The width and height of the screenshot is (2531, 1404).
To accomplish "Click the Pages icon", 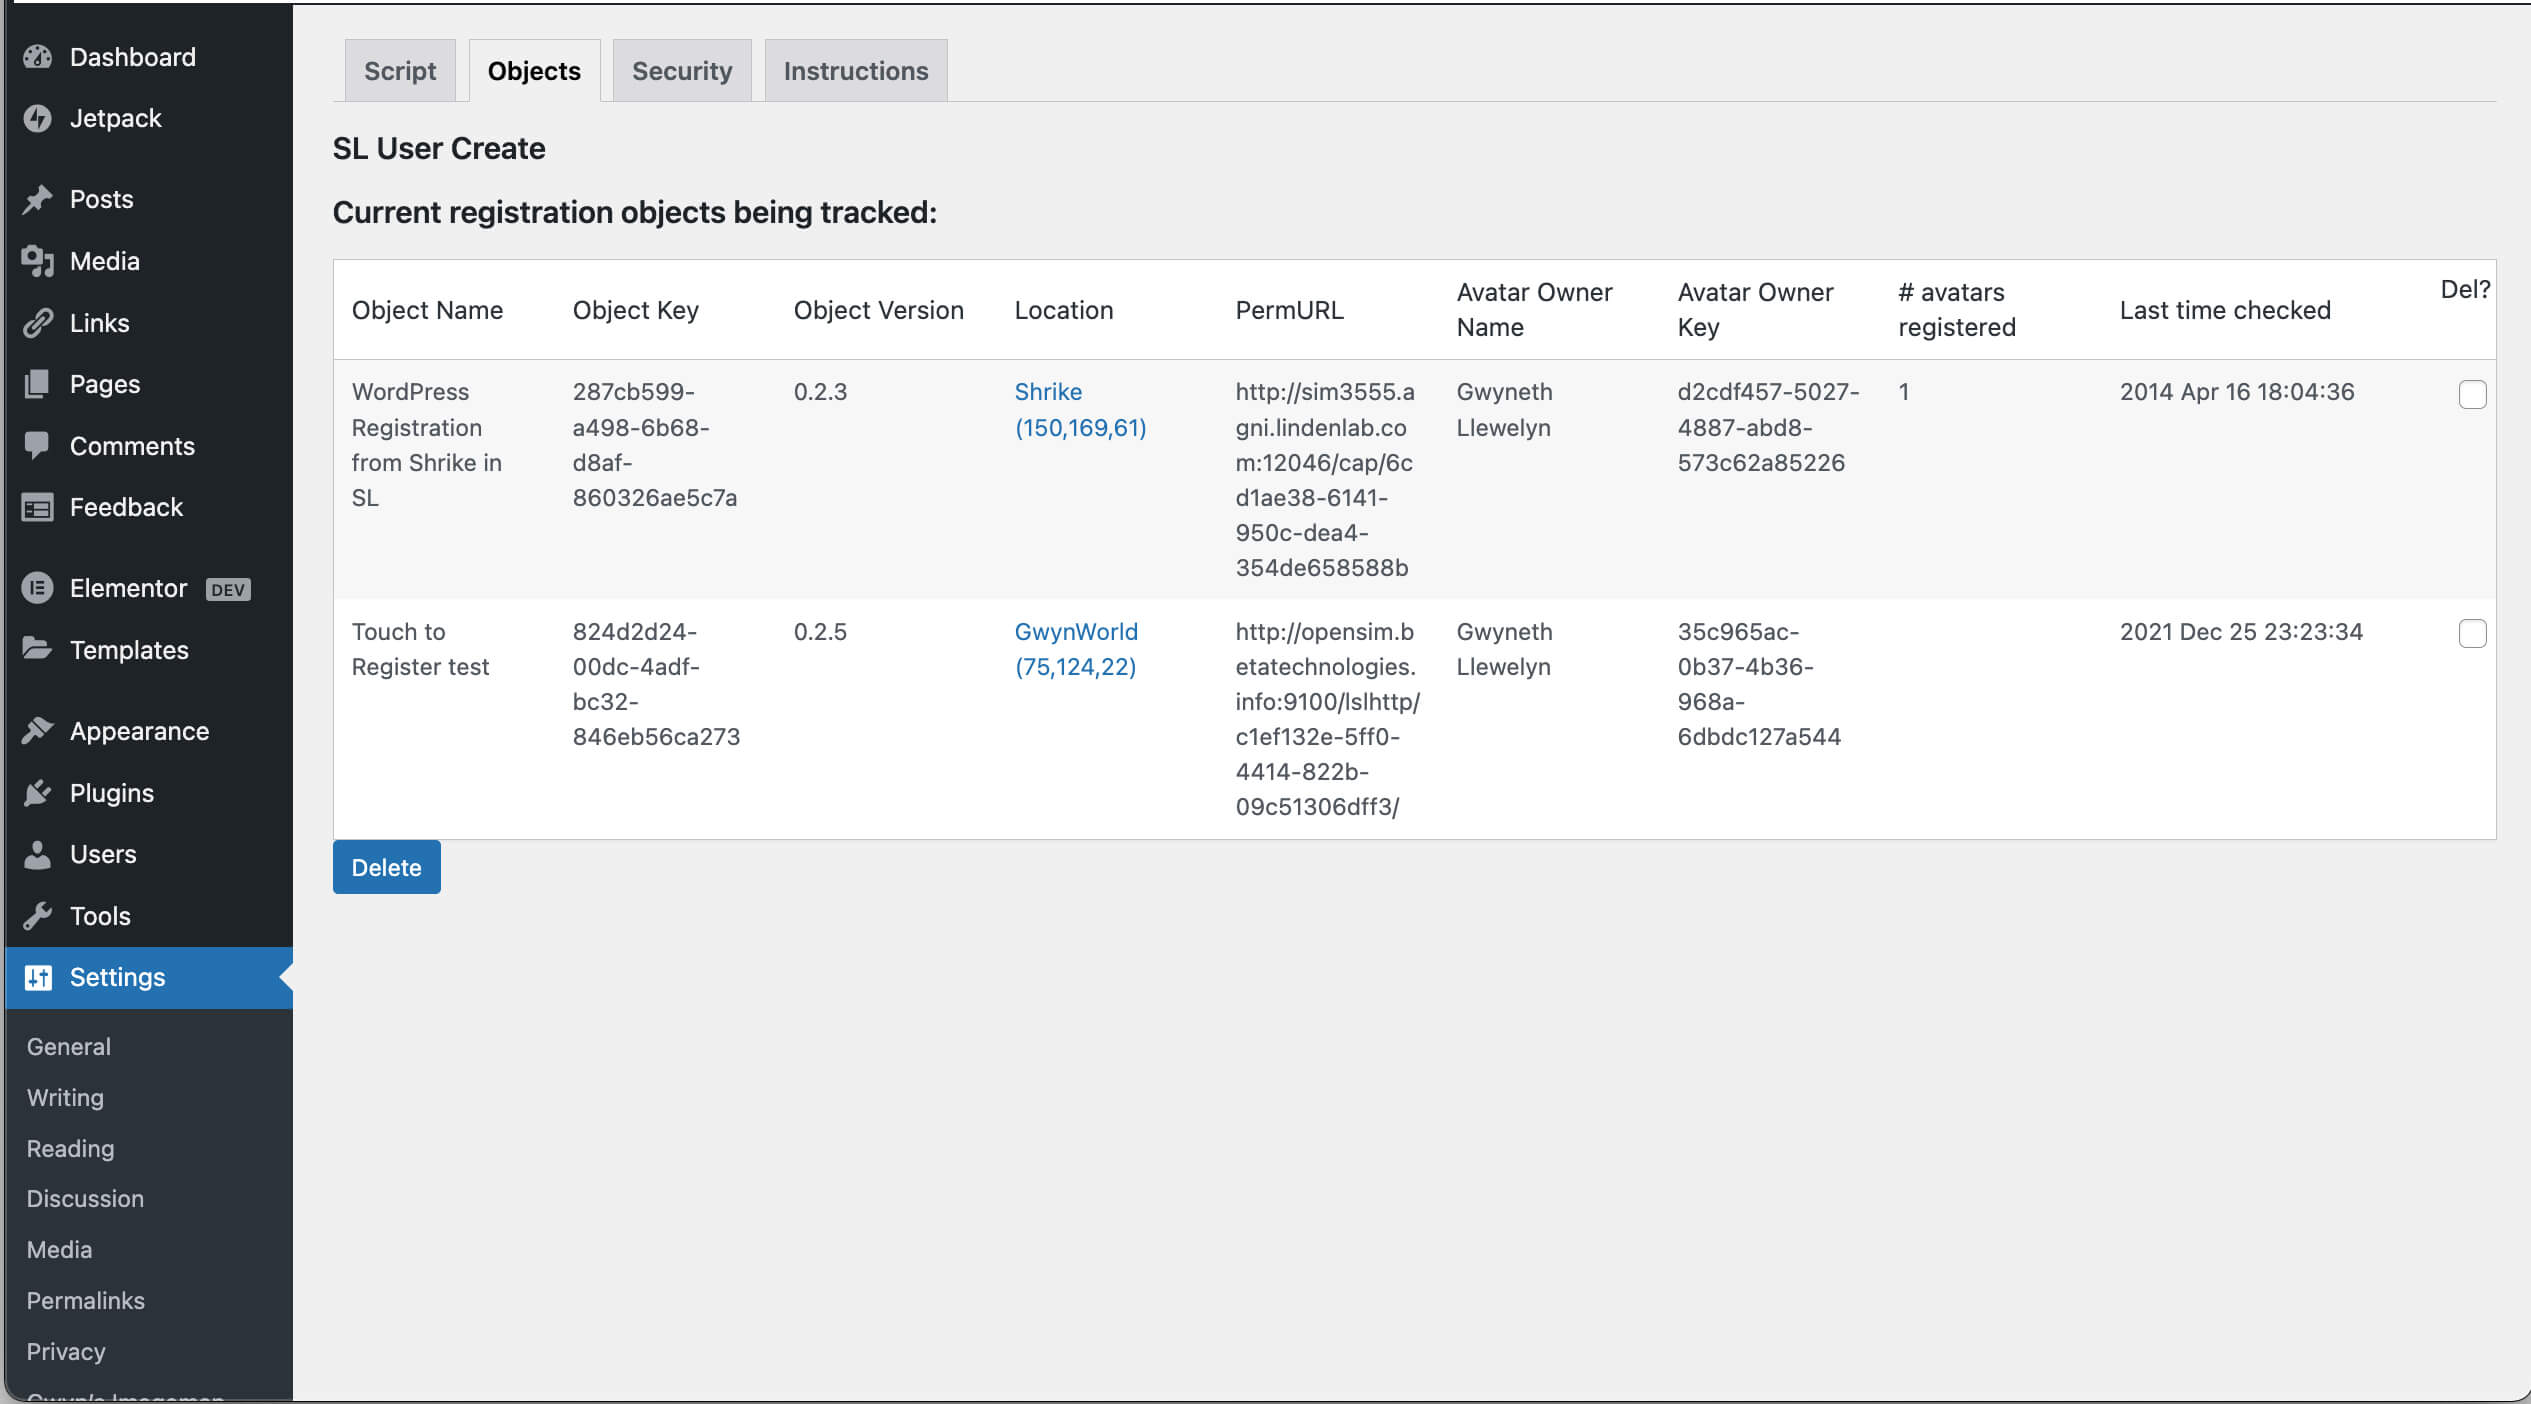I will (38, 384).
